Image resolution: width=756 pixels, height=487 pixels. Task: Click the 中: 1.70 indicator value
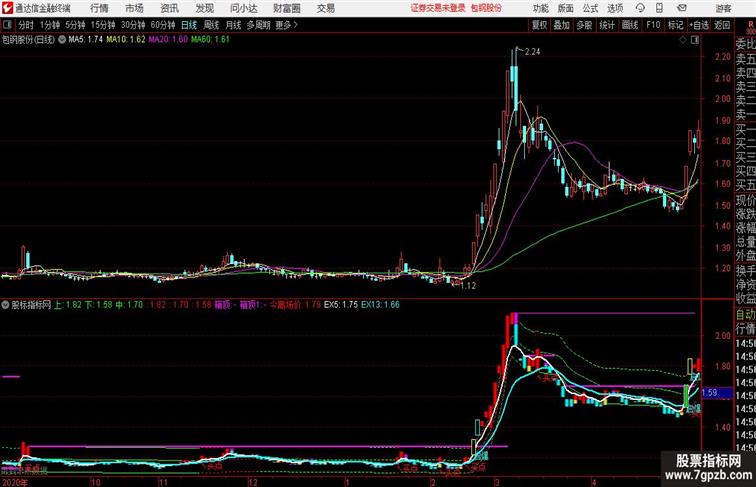point(129,305)
